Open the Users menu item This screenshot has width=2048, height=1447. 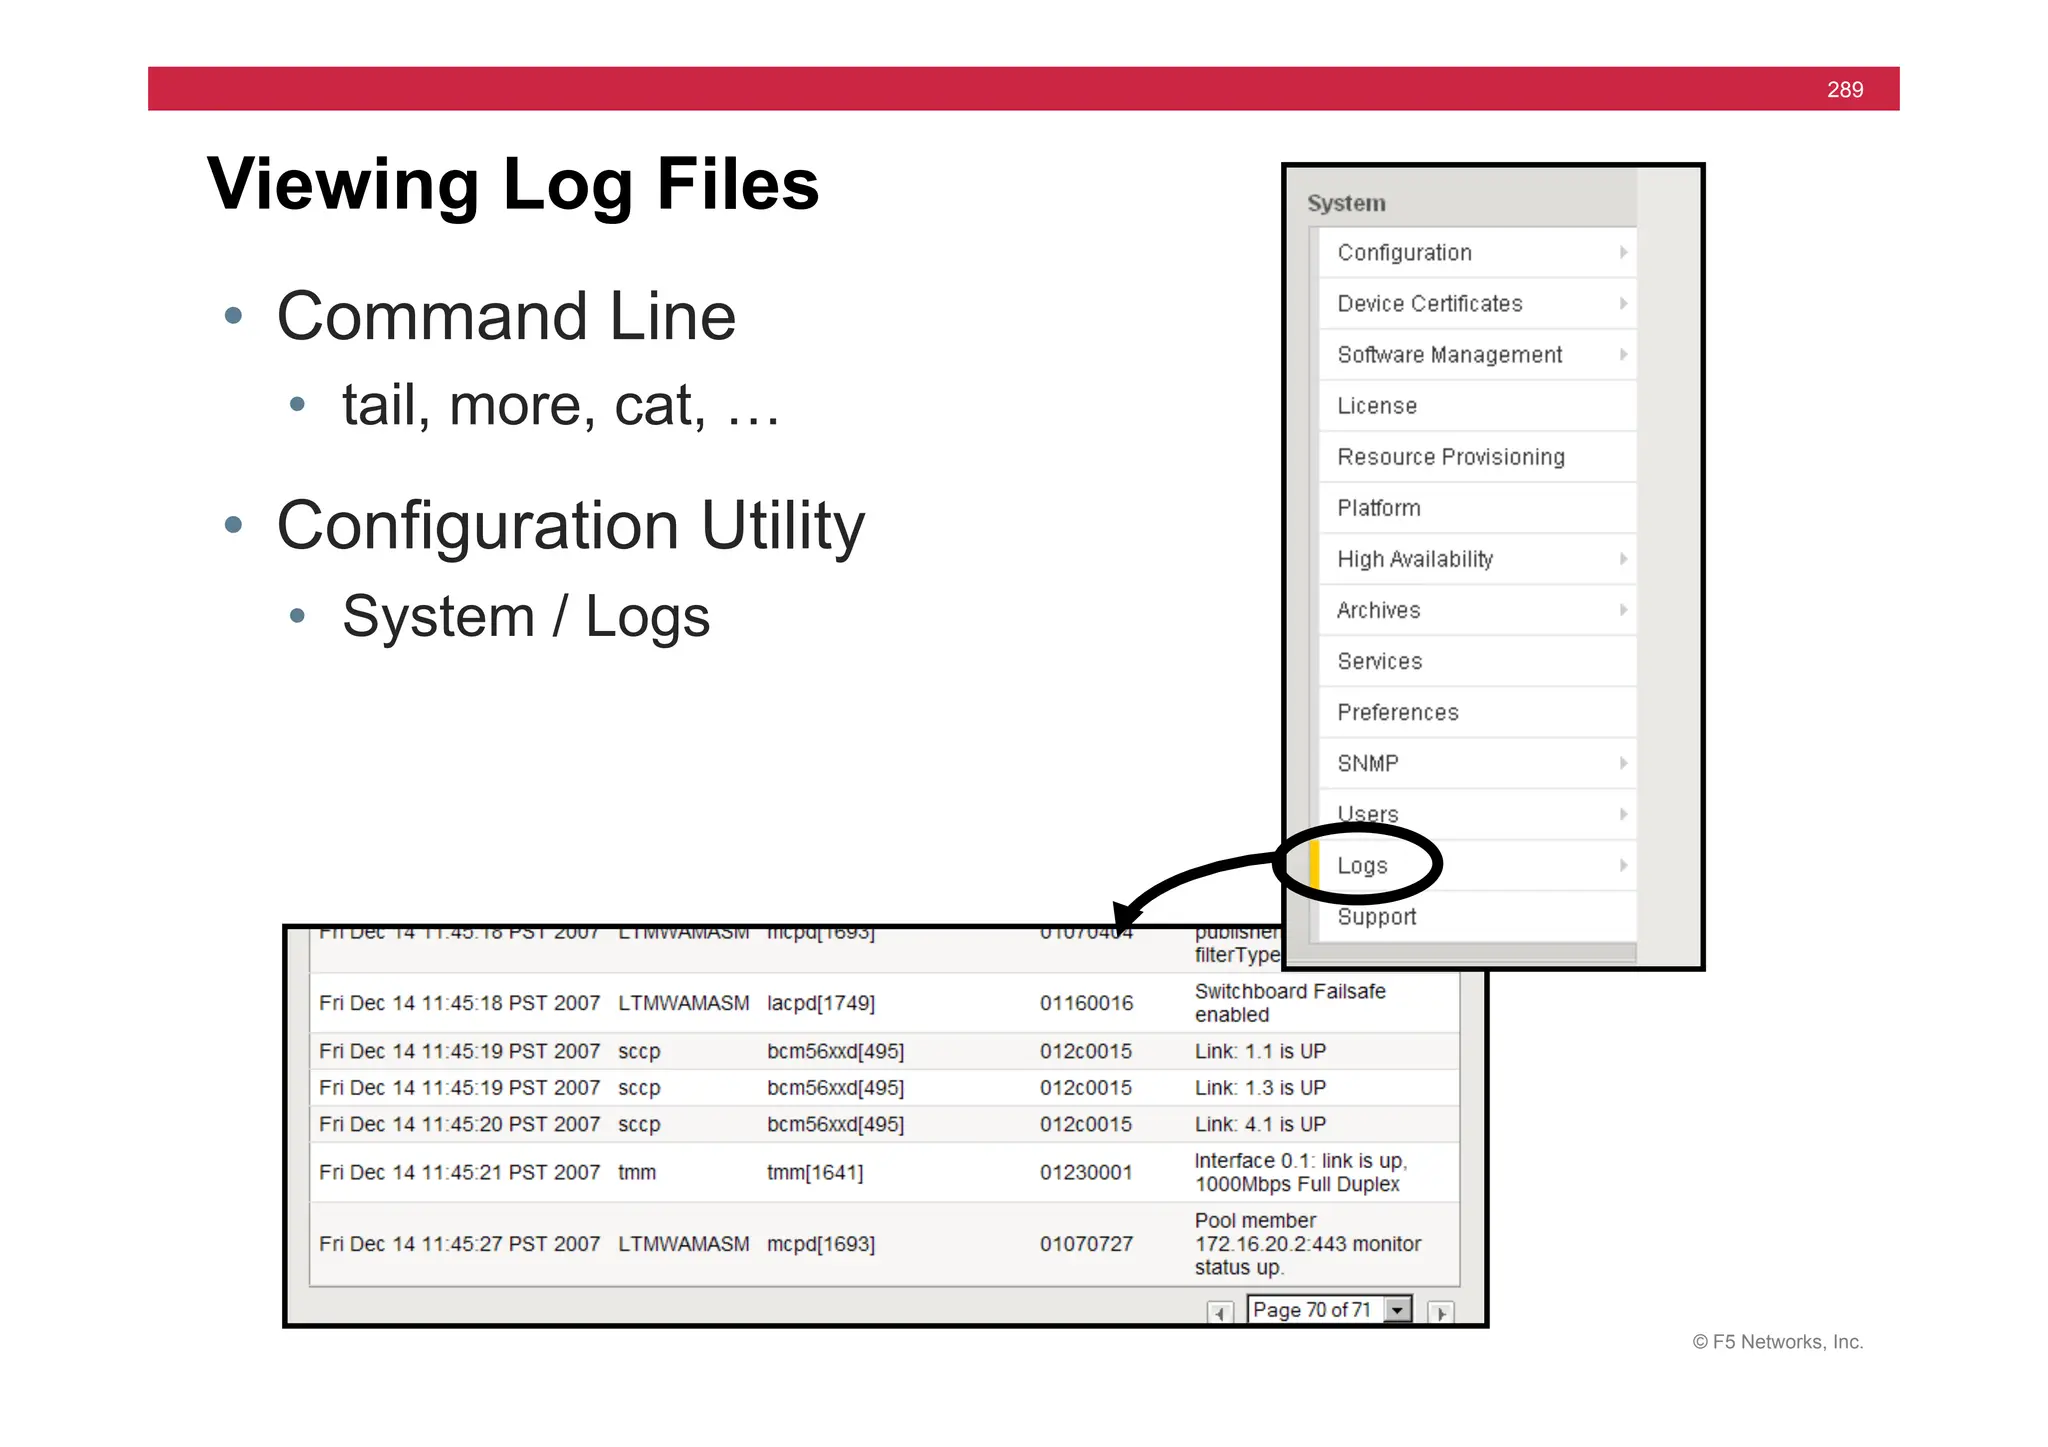(x=1477, y=814)
